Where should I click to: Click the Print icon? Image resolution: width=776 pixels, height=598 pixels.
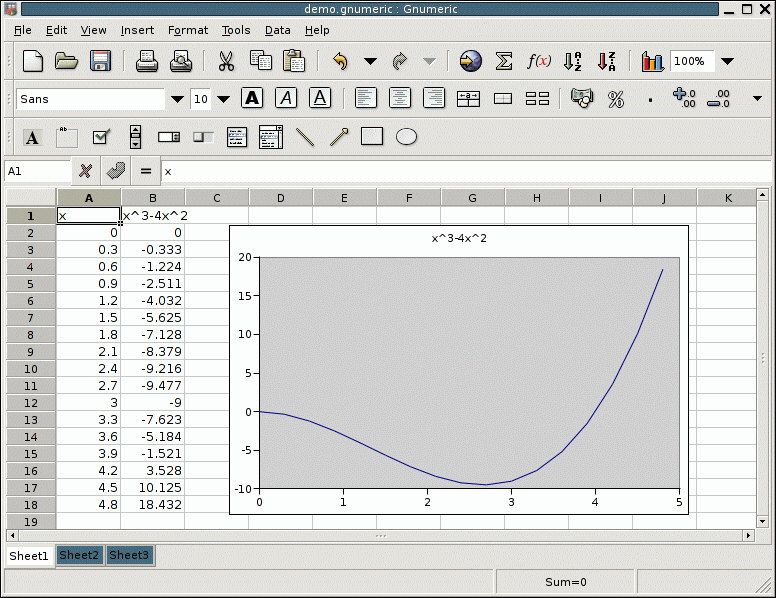(146, 62)
